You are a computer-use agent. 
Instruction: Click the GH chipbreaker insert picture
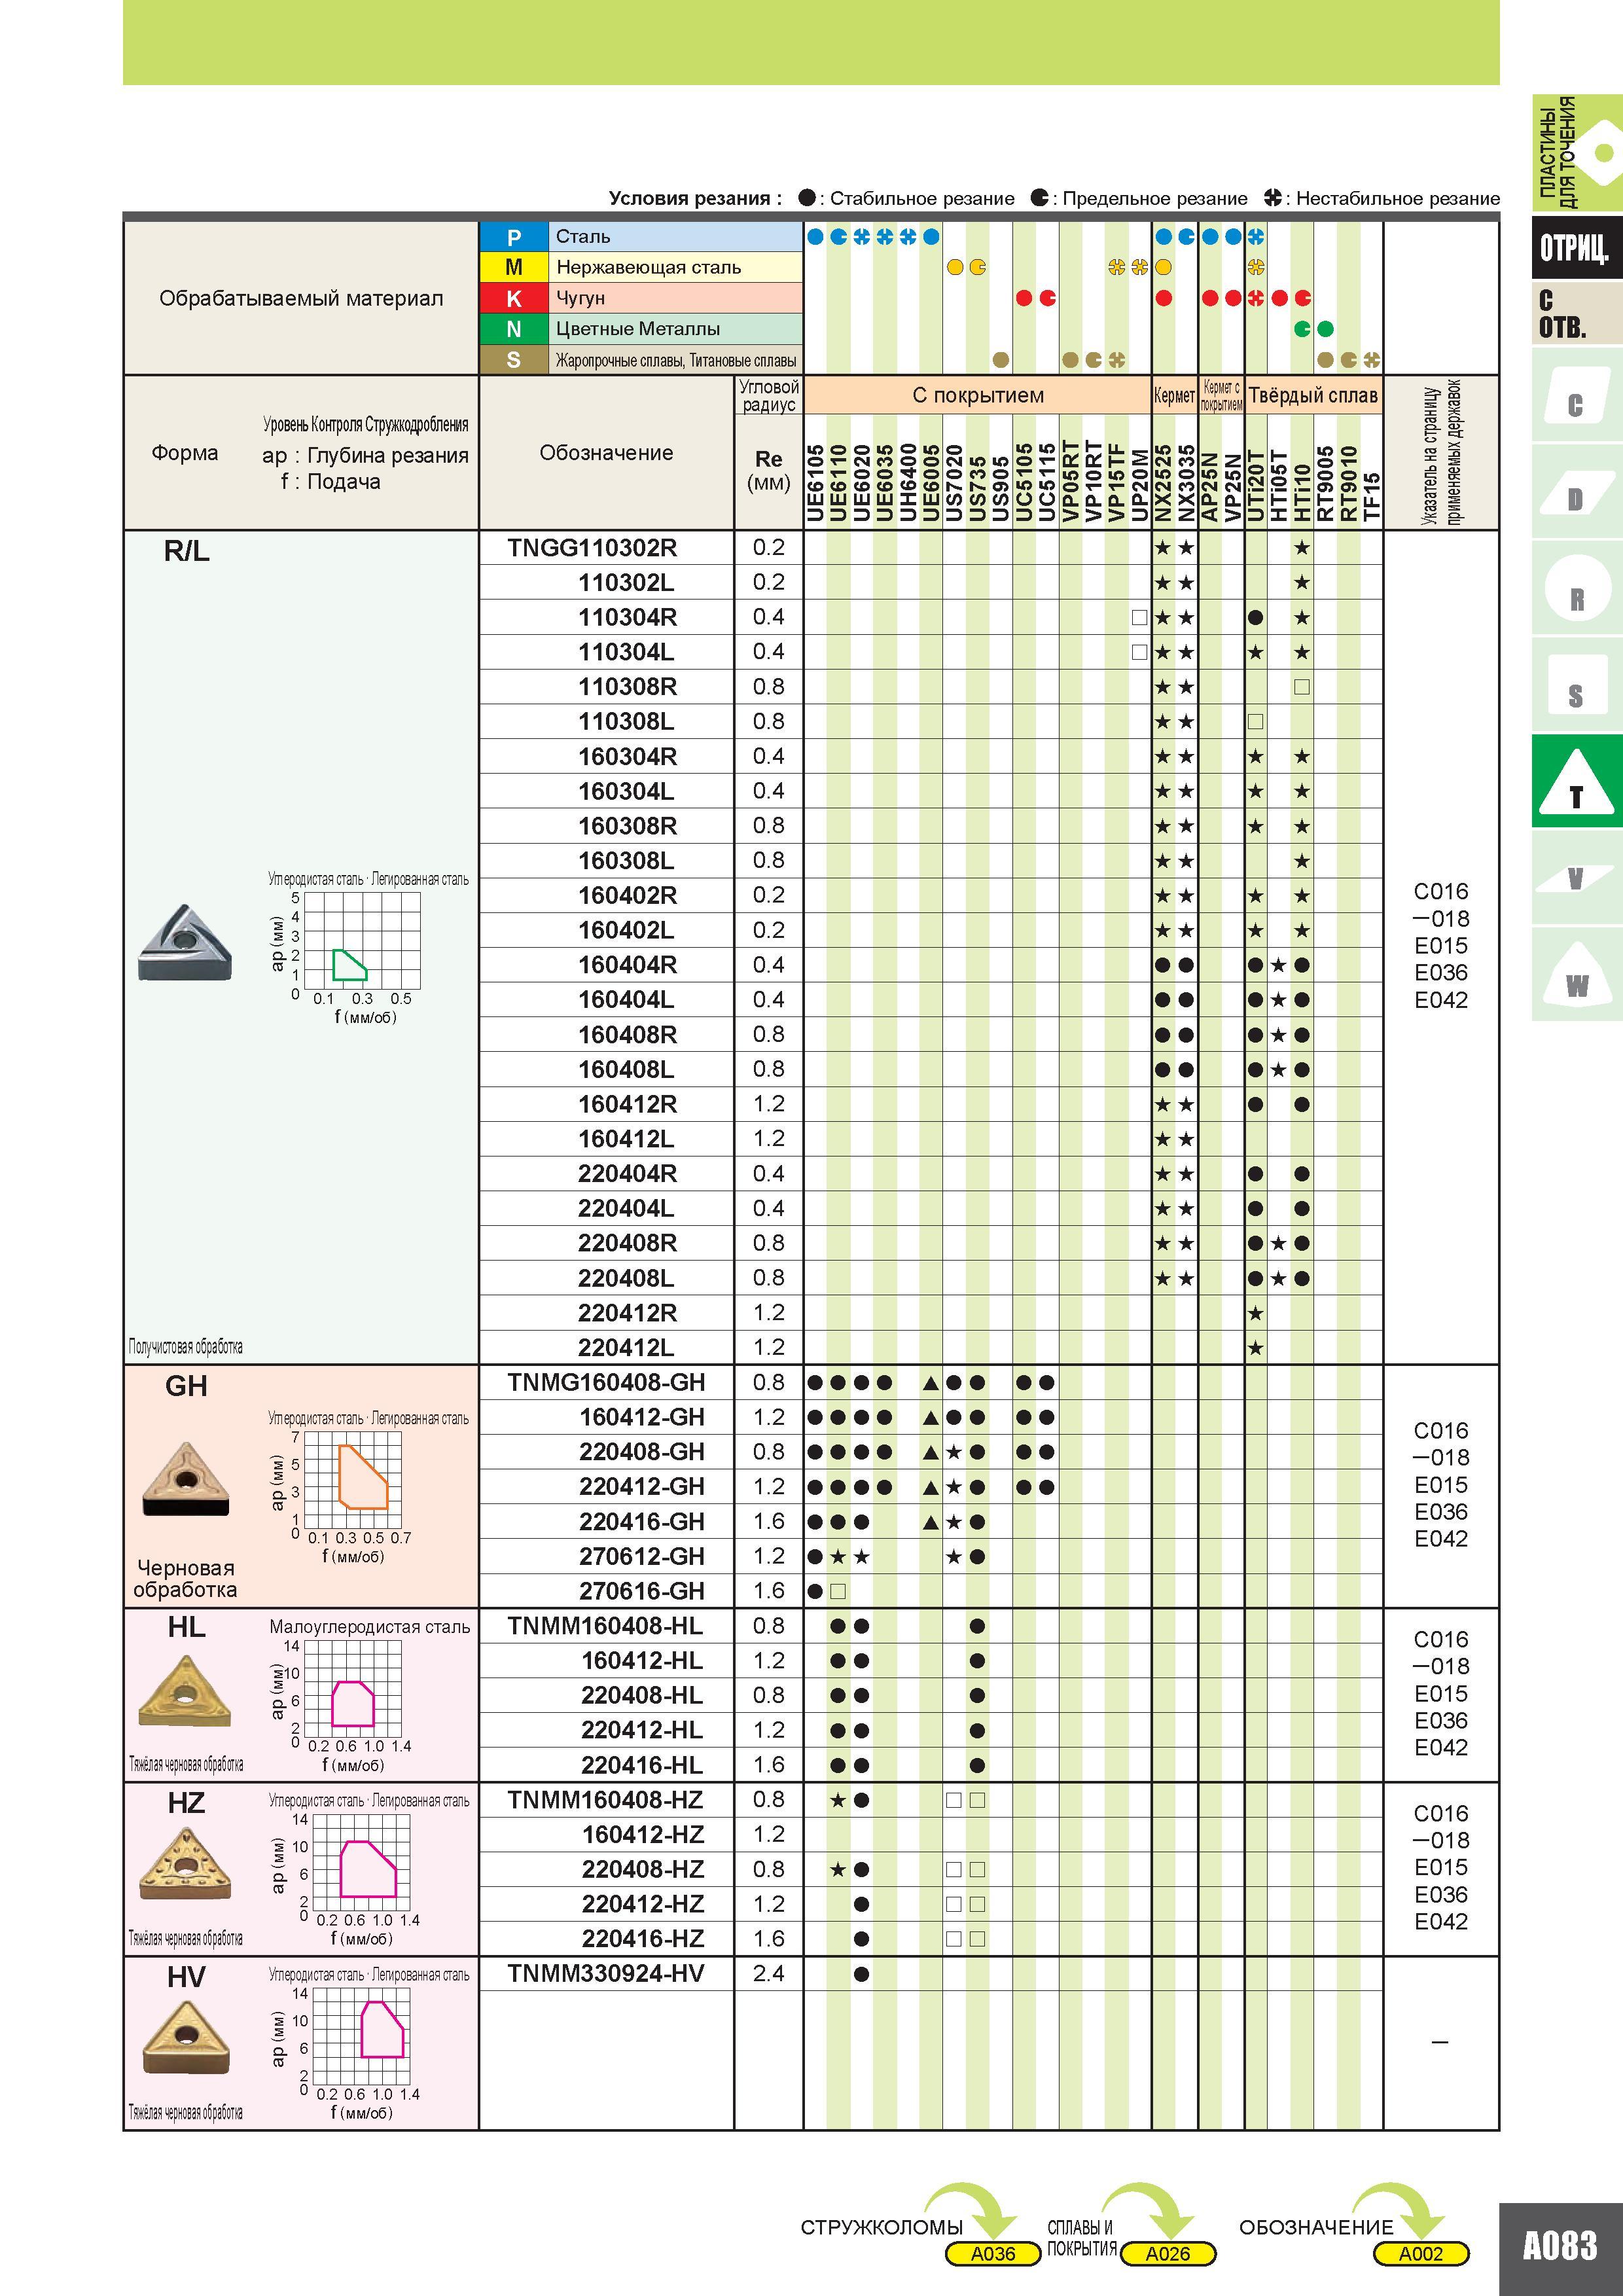click(x=186, y=1479)
